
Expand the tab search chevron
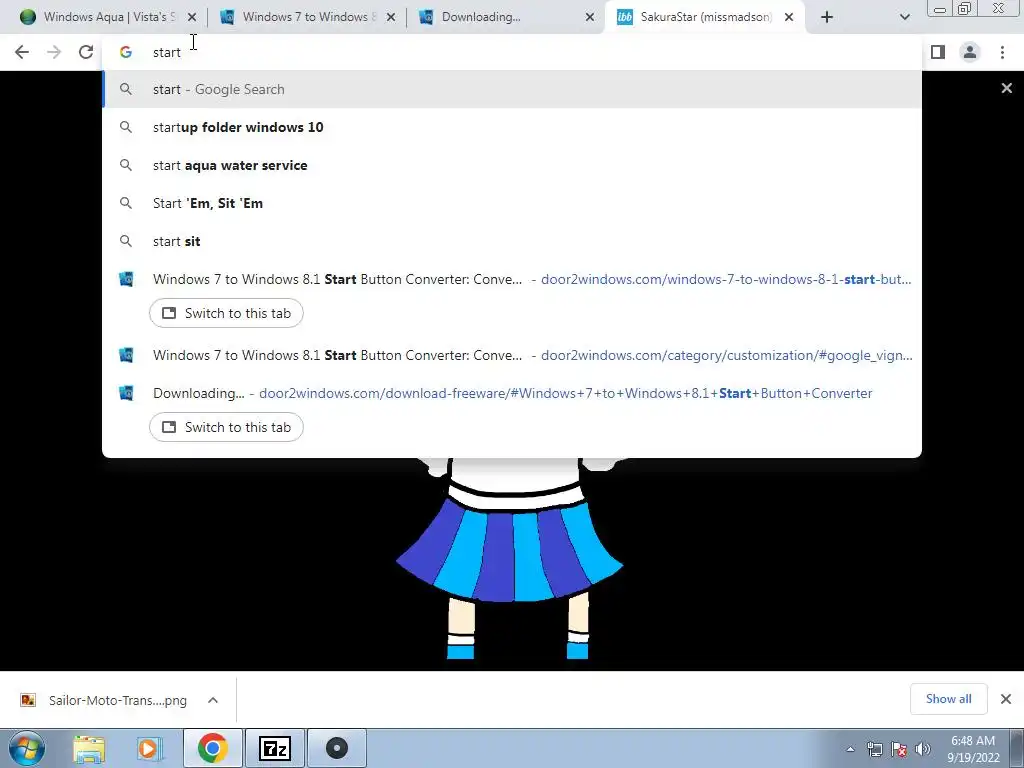coord(904,17)
